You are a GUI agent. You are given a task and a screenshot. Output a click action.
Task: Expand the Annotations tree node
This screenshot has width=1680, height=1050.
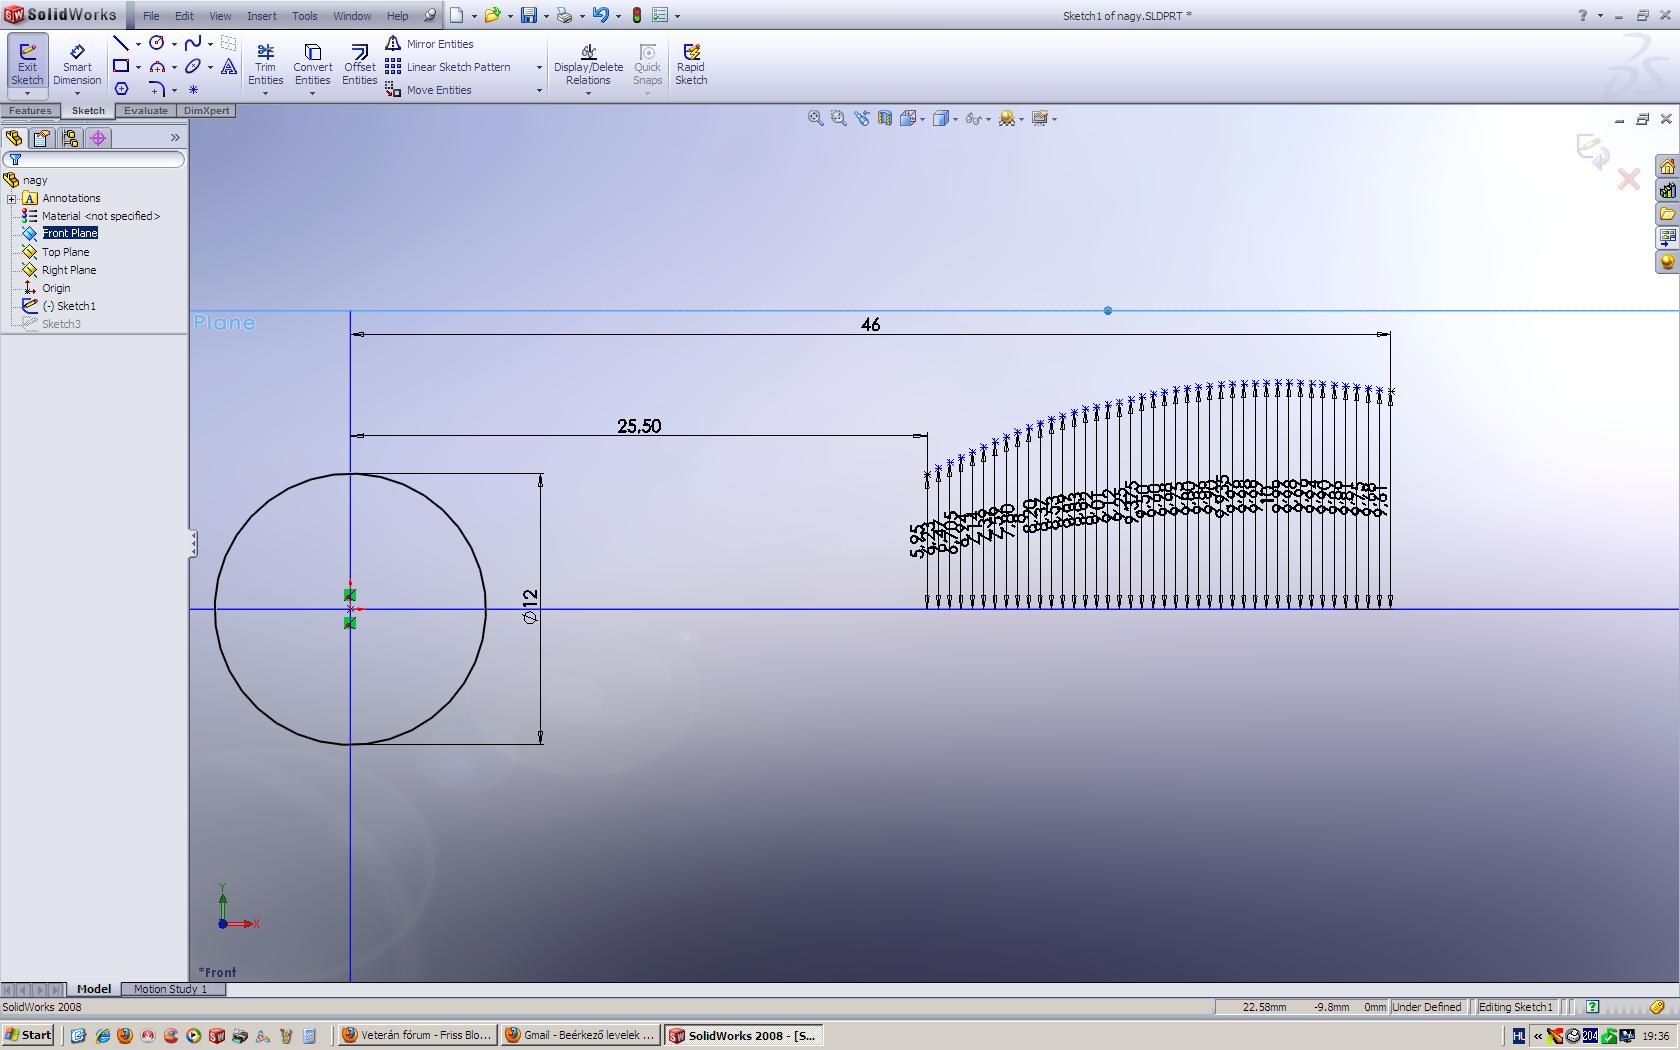click(x=12, y=198)
